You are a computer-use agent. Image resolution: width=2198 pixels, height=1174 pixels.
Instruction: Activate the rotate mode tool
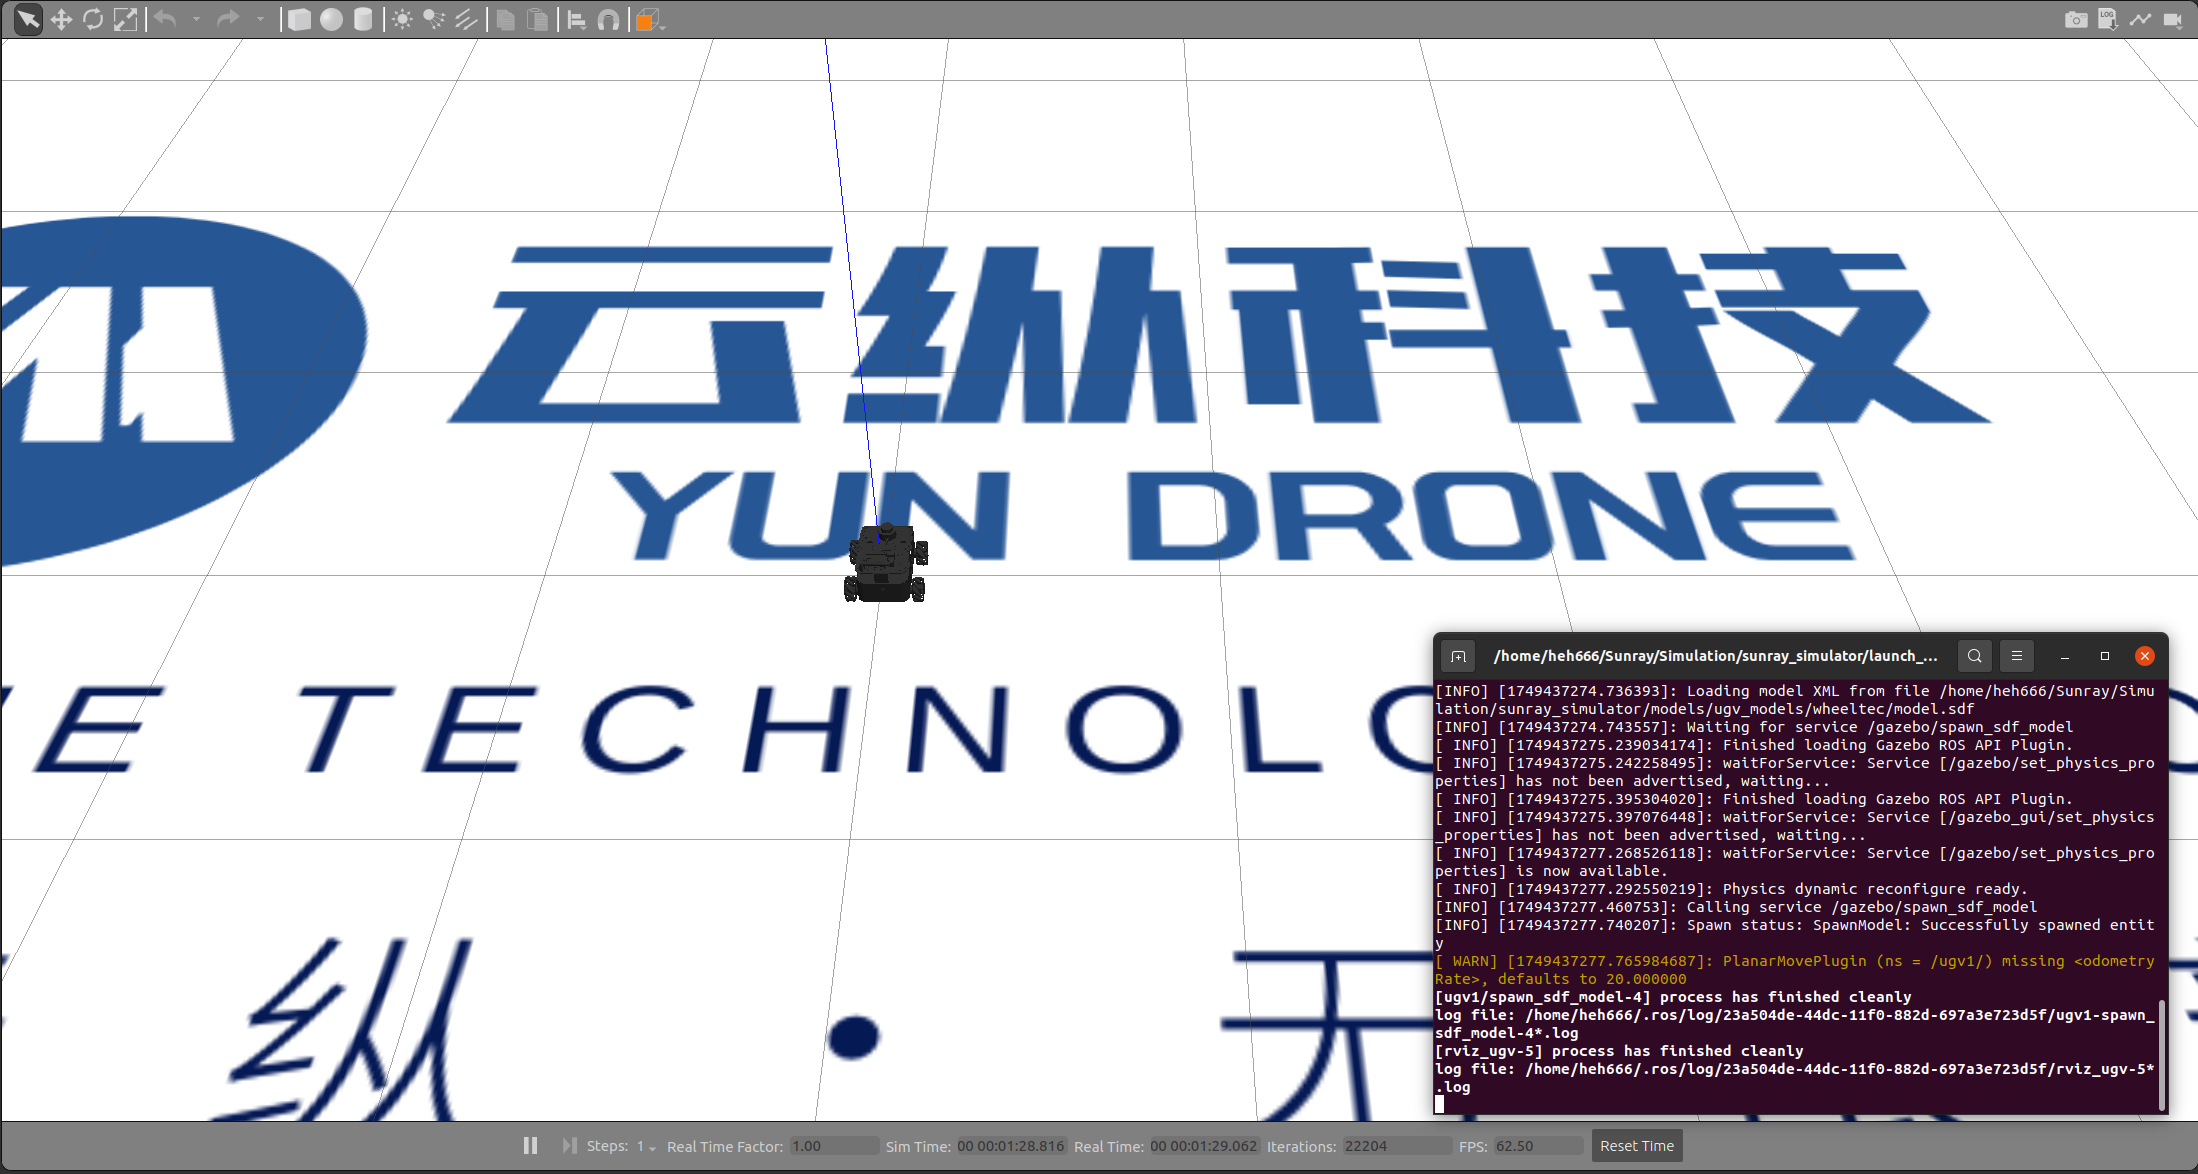click(93, 19)
